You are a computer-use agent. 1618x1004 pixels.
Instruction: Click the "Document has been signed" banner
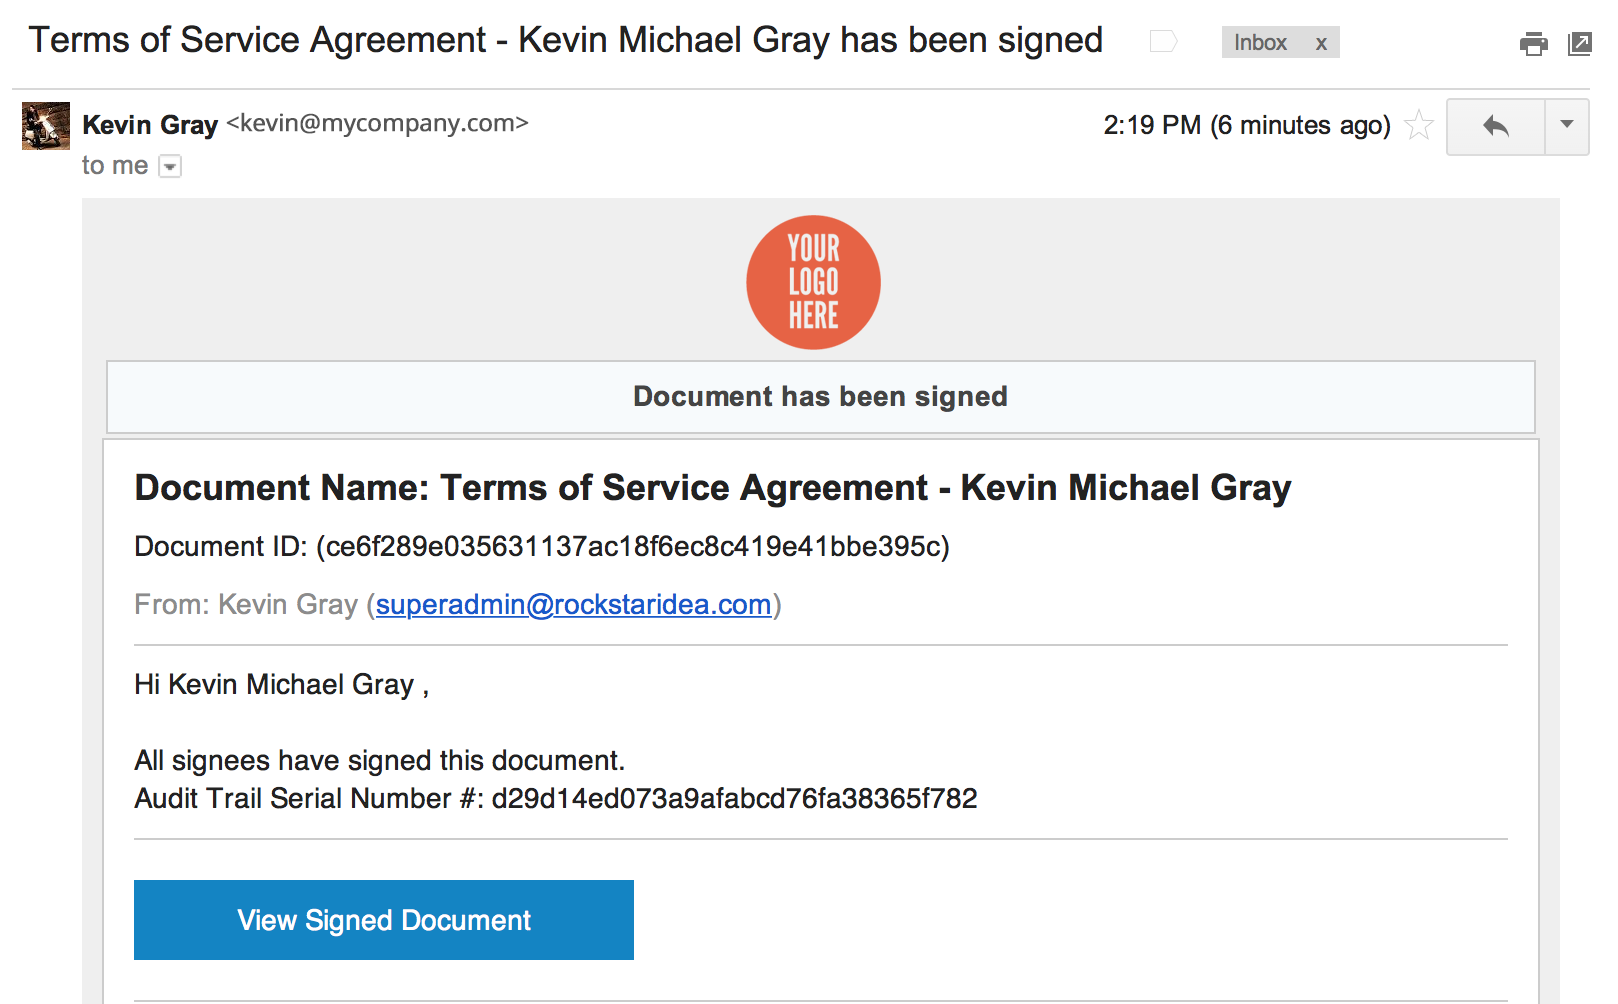click(820, 397)
